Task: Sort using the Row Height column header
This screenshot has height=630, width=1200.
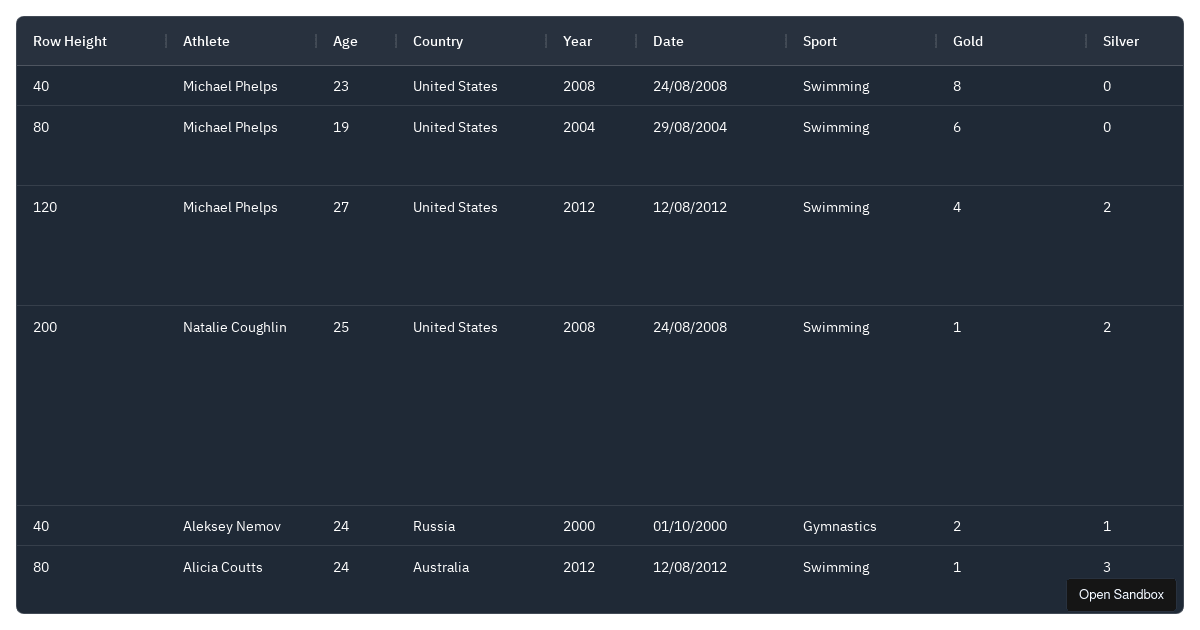Action: coord(70,41)
